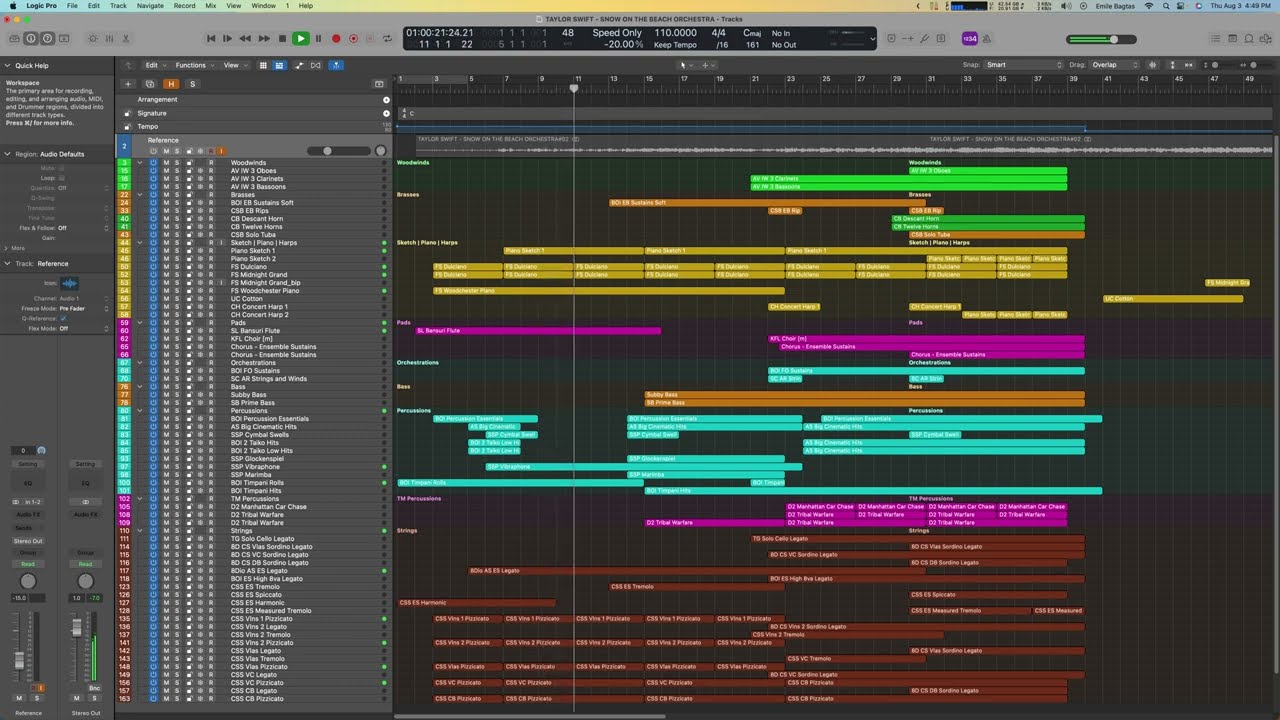Pause playback
This screenshot has width=1280, height=720.
[x=318, y=39]
